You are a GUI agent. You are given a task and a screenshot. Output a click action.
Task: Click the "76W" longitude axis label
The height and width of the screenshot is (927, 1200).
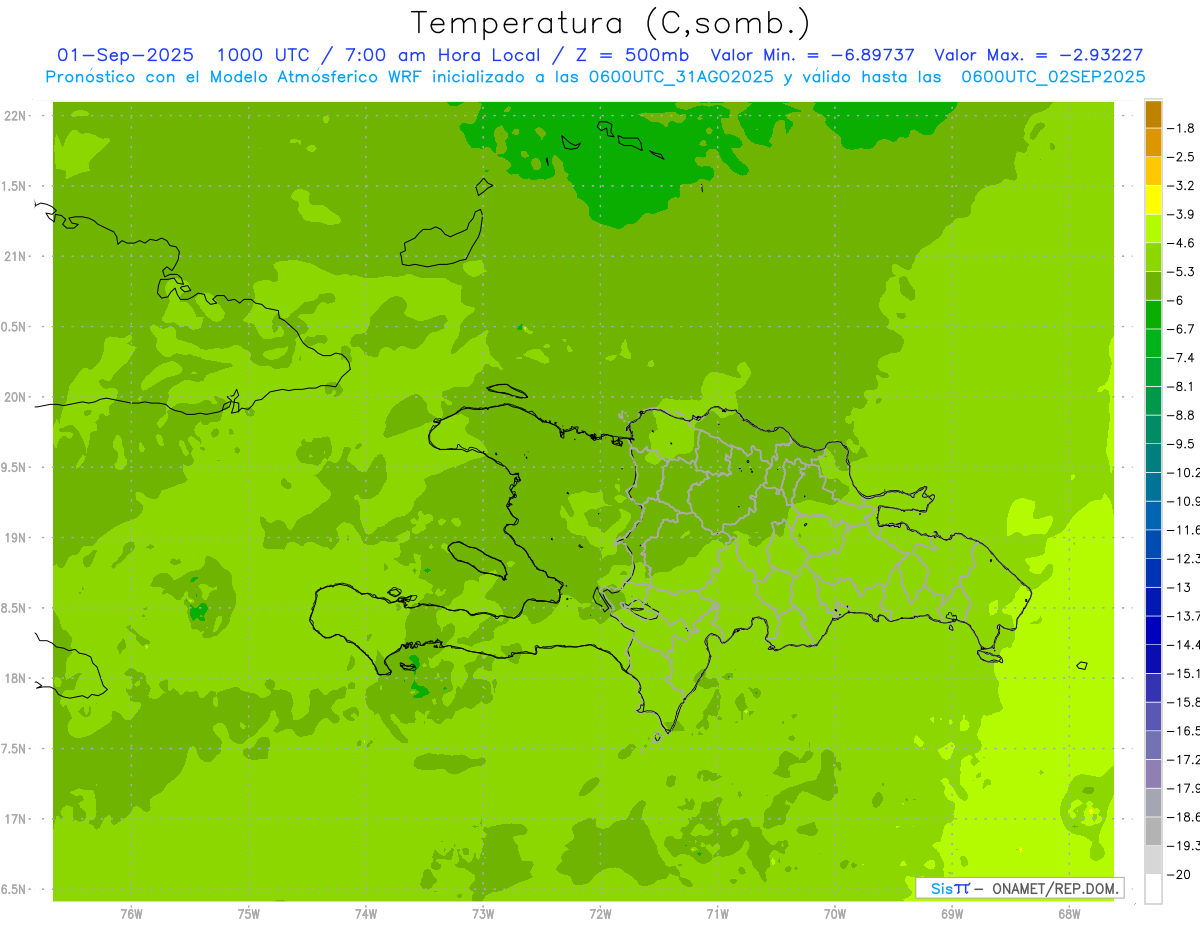point(131,914)
